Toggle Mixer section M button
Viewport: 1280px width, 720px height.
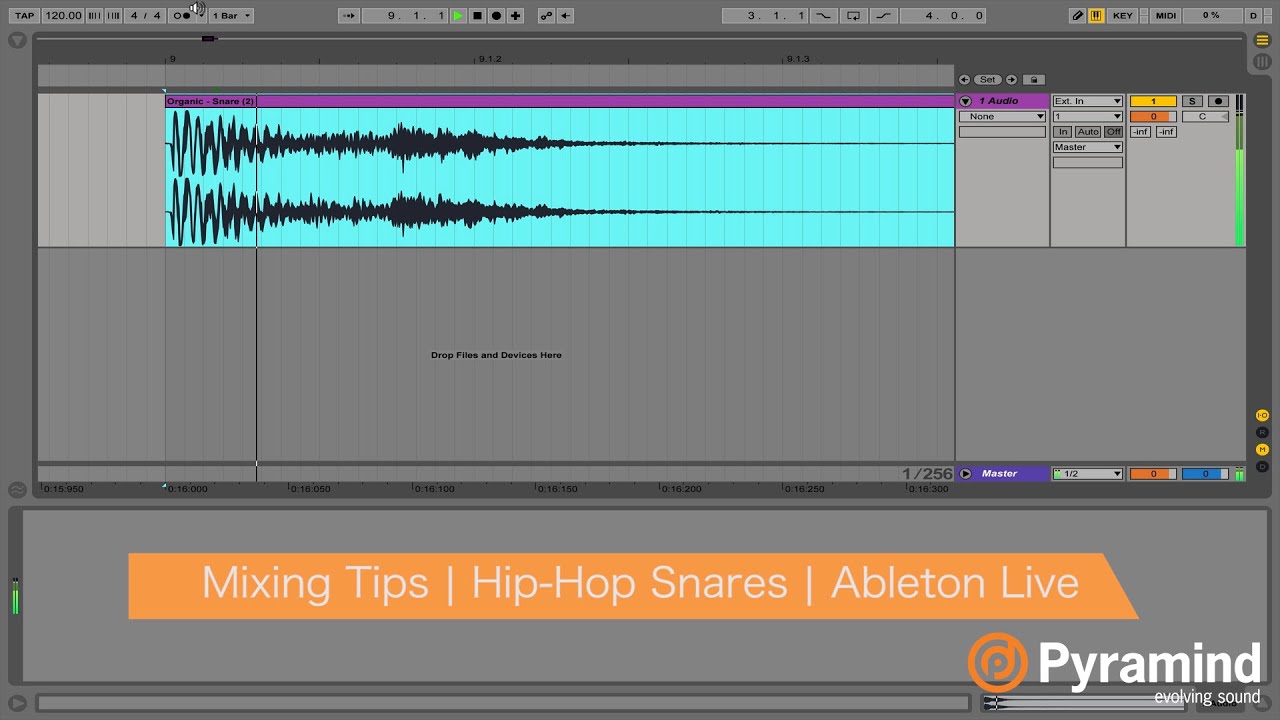tap(1262, 449)
